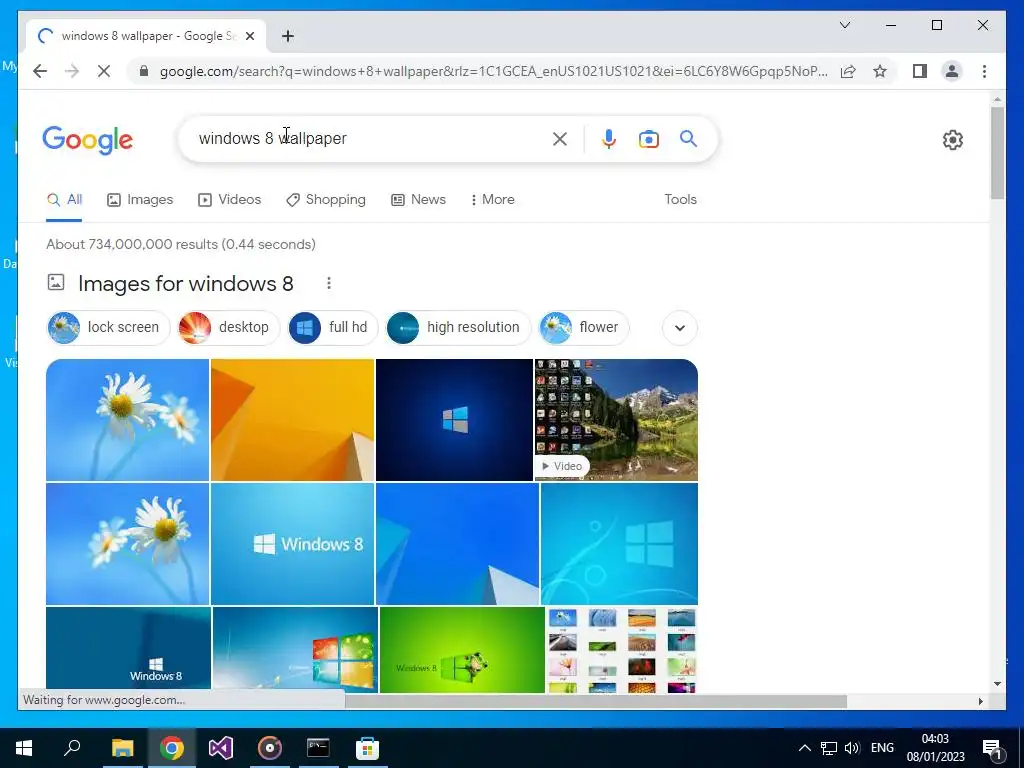Click horizontal scrollbar right arrow
Screen dimensions: 1024x768
(x=980, y=701)
